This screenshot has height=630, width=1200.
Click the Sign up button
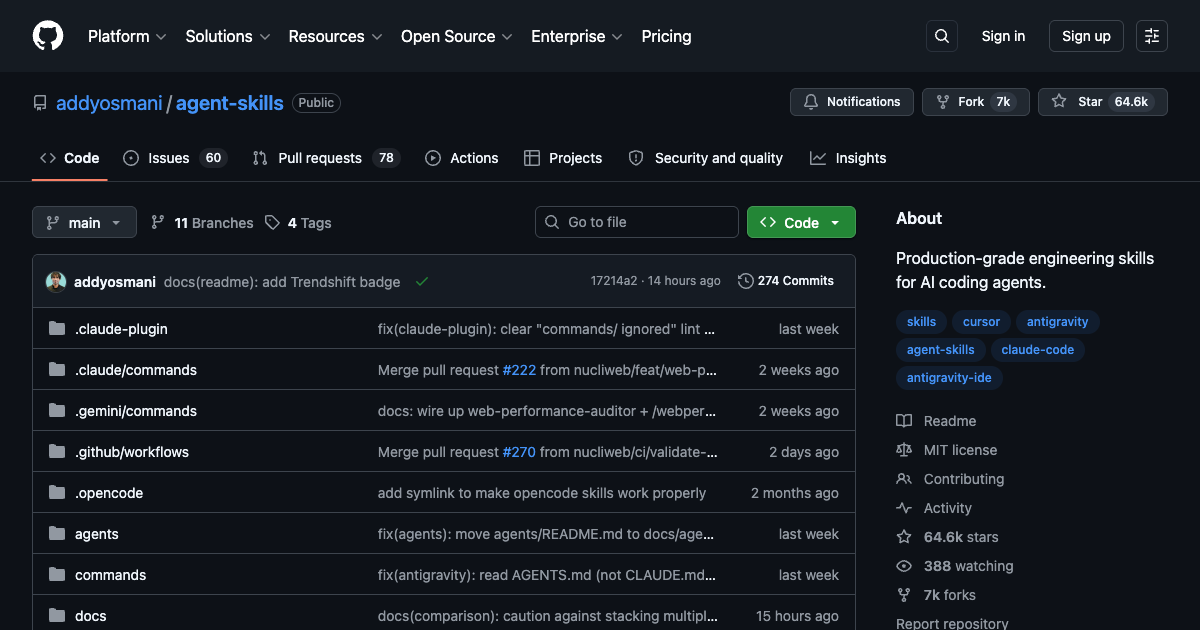point(1086,36)
